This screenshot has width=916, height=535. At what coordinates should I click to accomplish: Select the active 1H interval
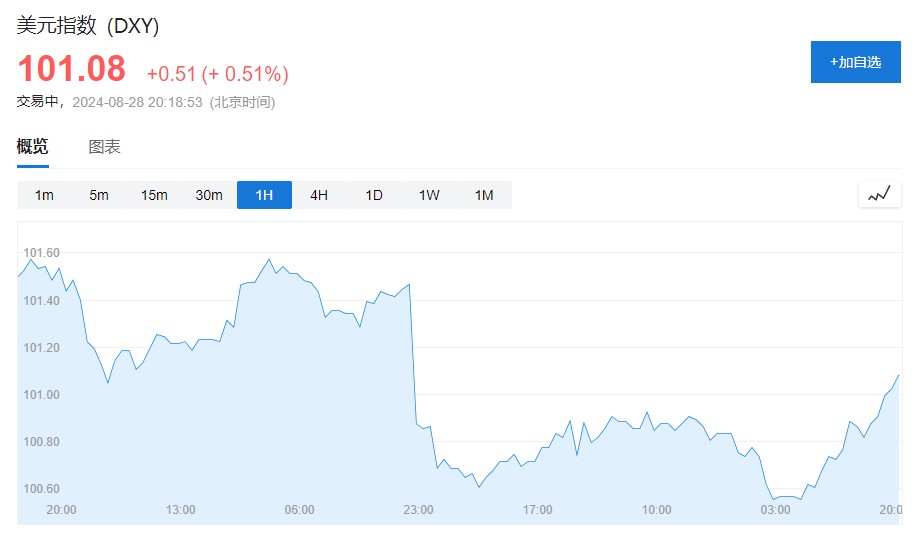click(x=264, y=195)
